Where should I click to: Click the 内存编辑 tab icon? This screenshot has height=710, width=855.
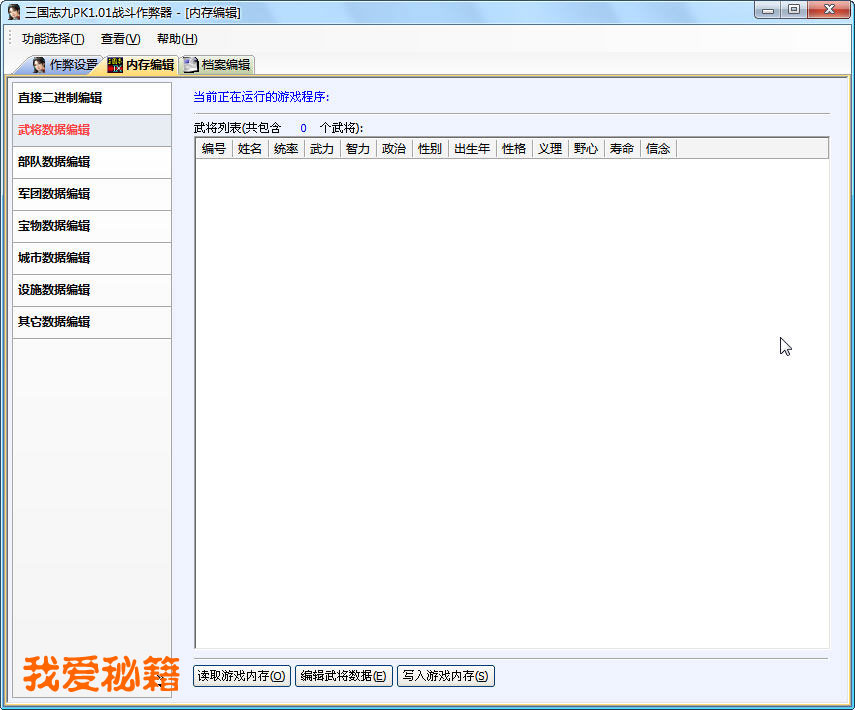coord(115,65)
